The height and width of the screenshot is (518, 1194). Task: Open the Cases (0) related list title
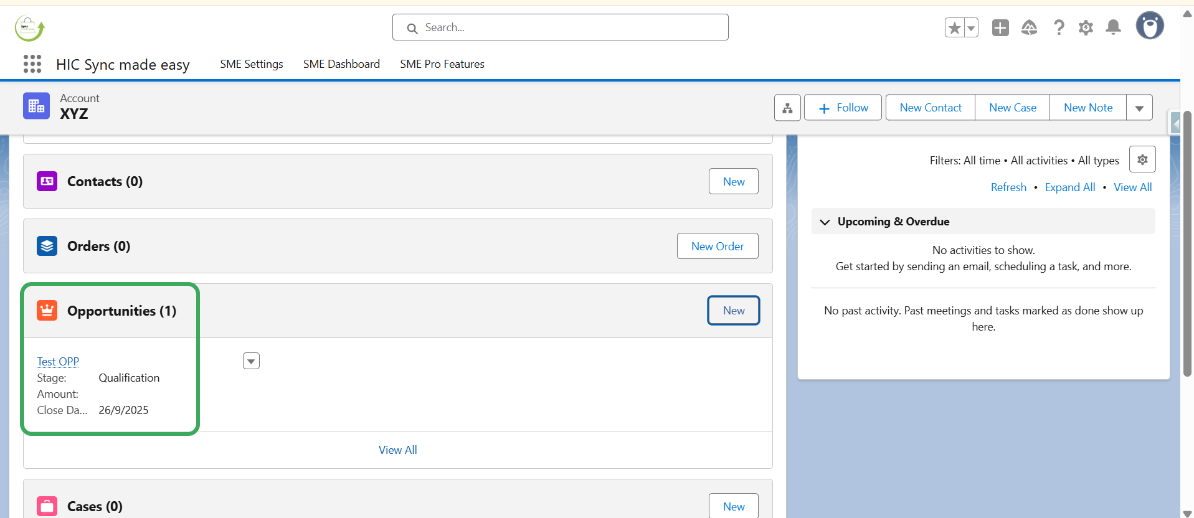point(95,506)
